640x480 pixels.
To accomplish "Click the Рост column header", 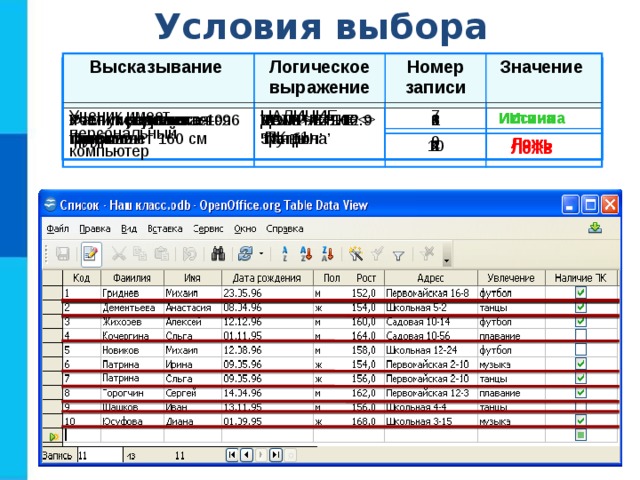I will 366,278.
